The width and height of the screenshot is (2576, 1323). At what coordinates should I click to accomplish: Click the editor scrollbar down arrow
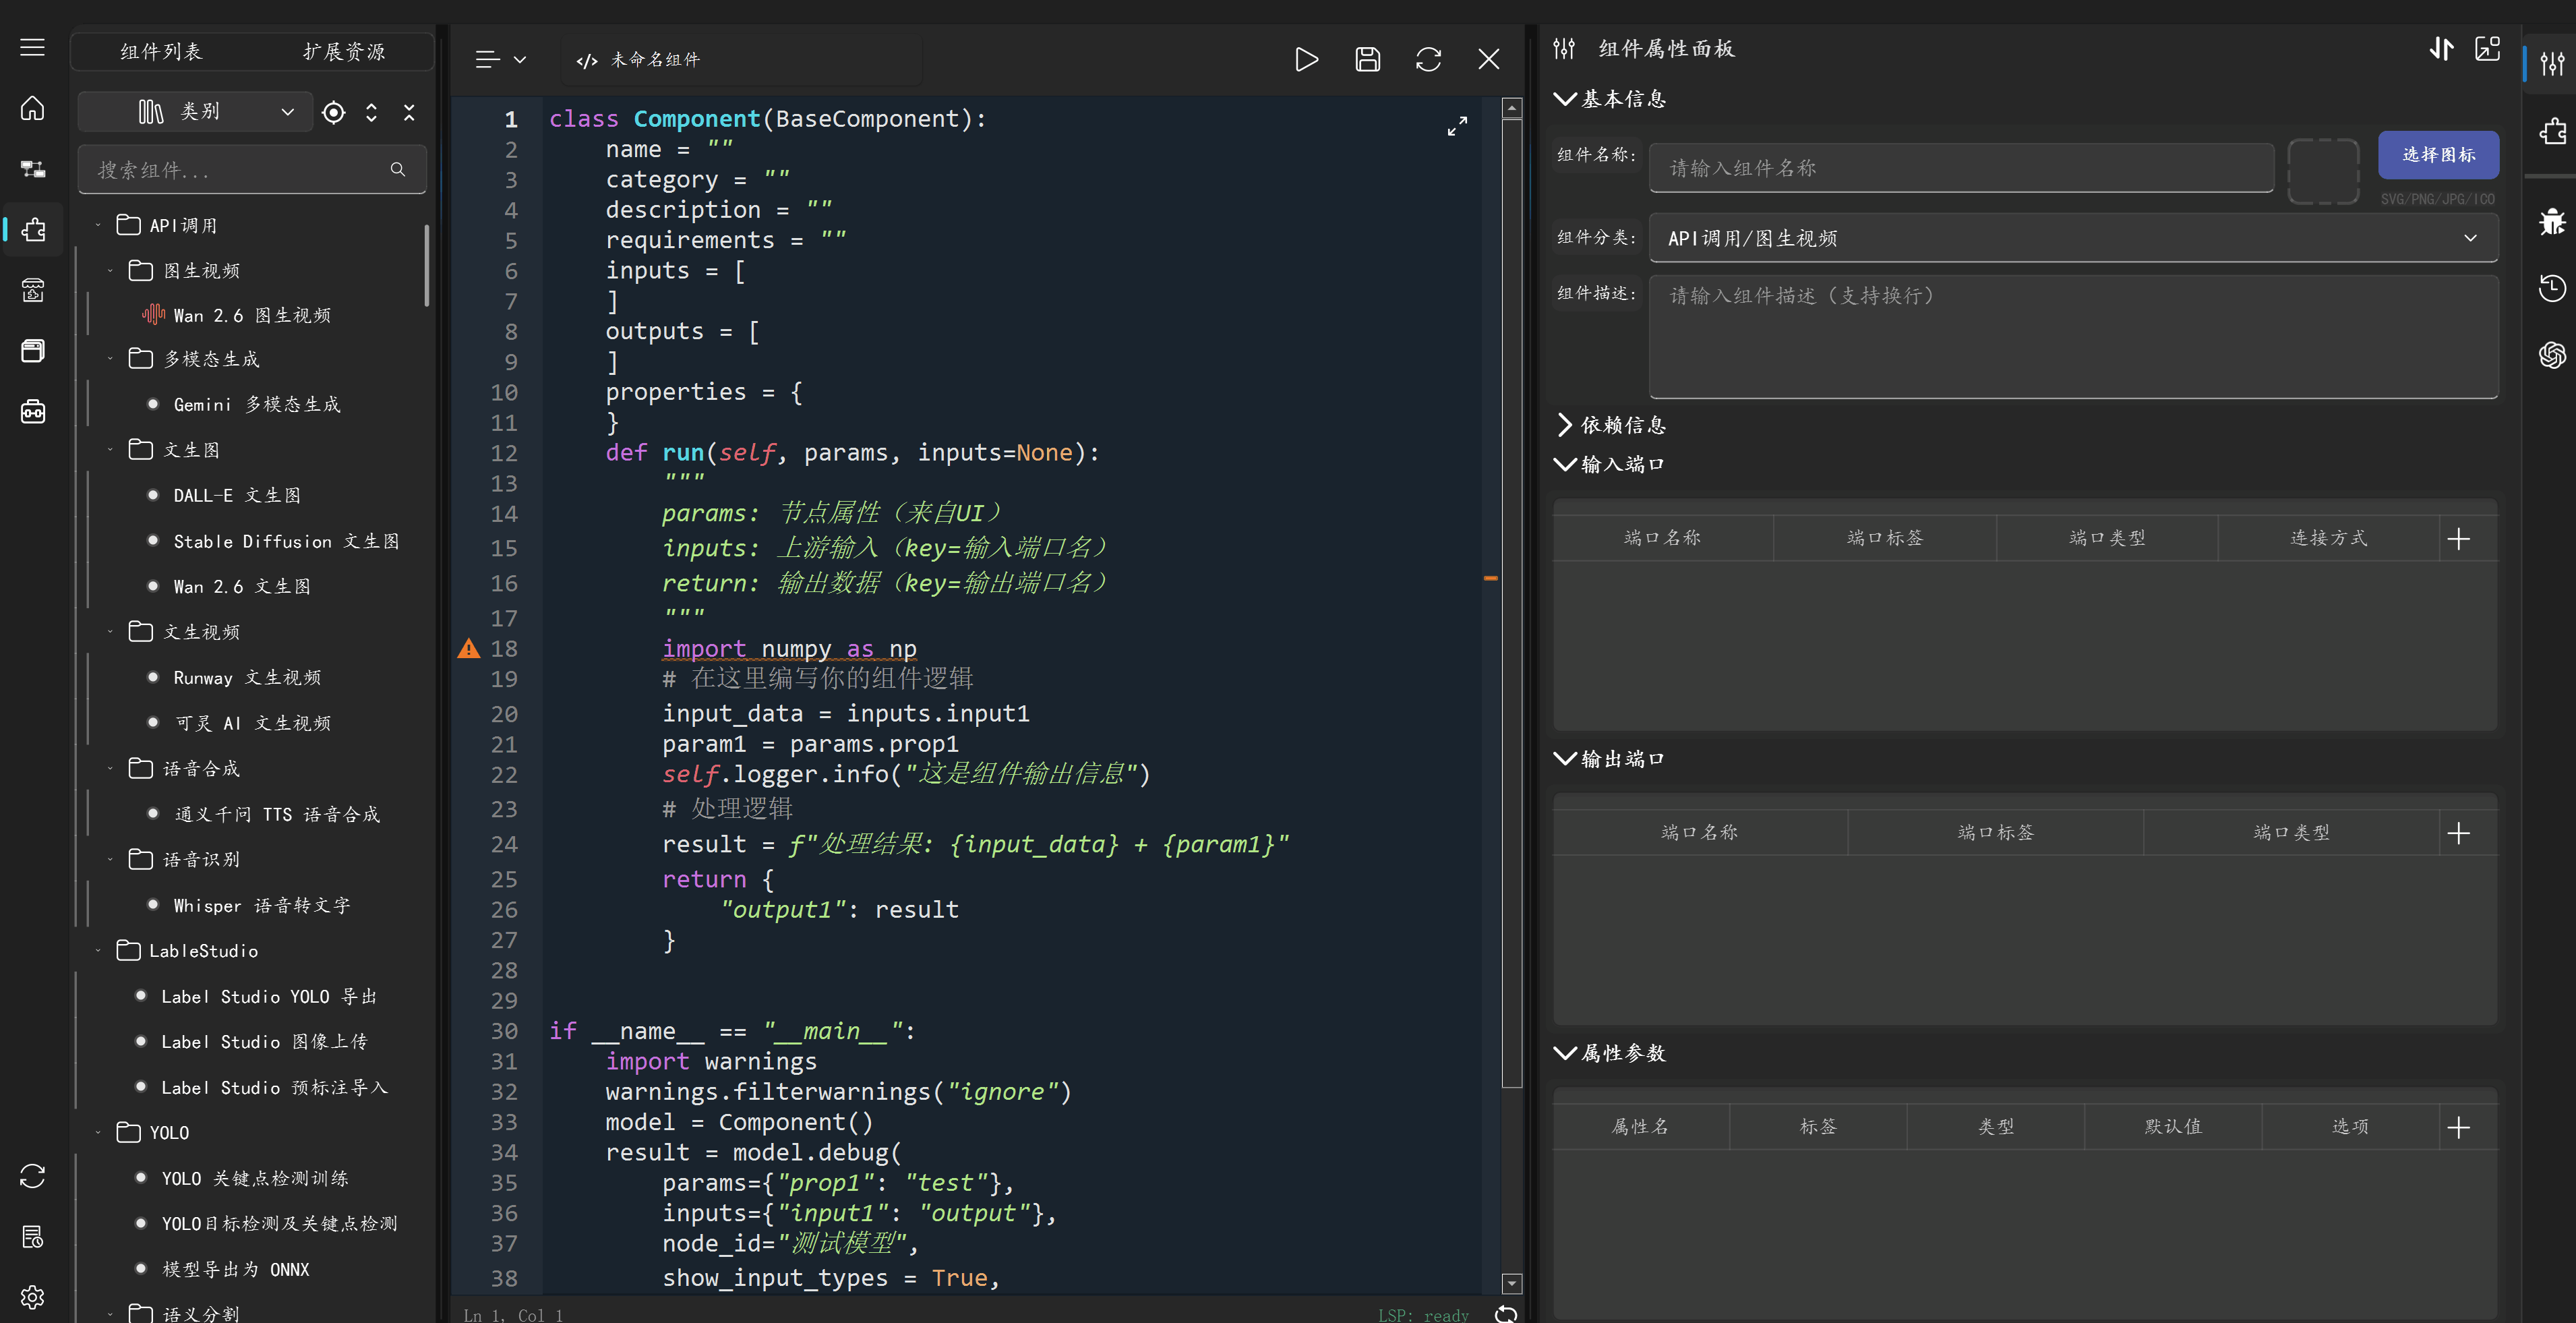(x=1512, y=1283)
